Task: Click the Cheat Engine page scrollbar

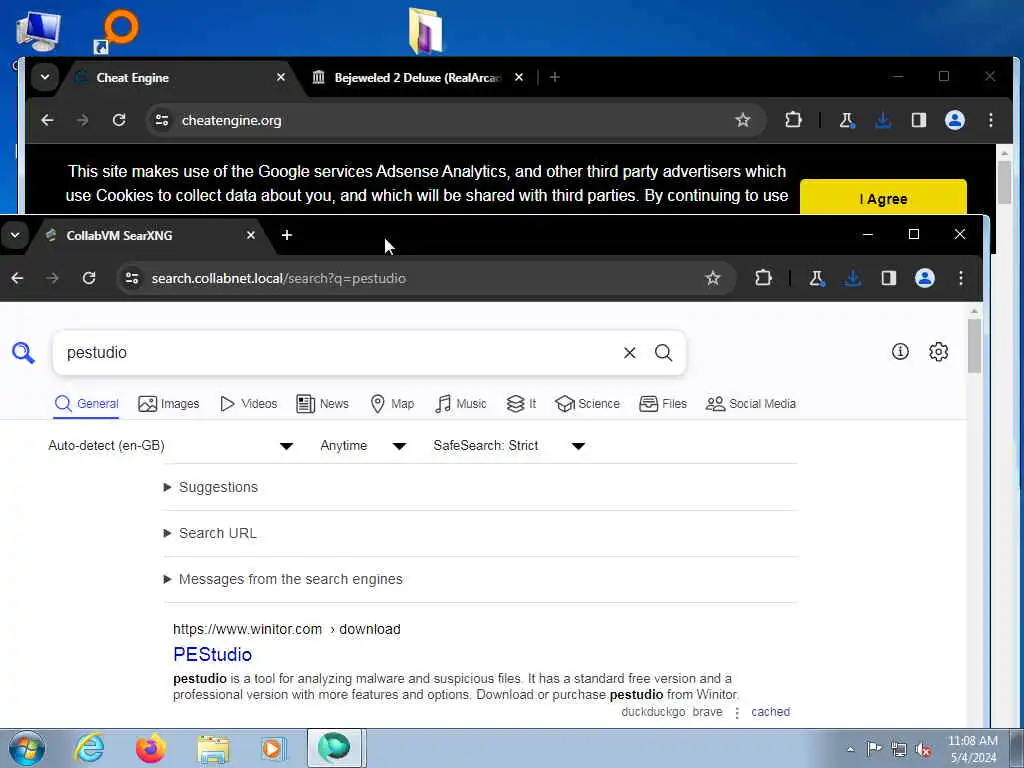Action: pos(1004,182)
